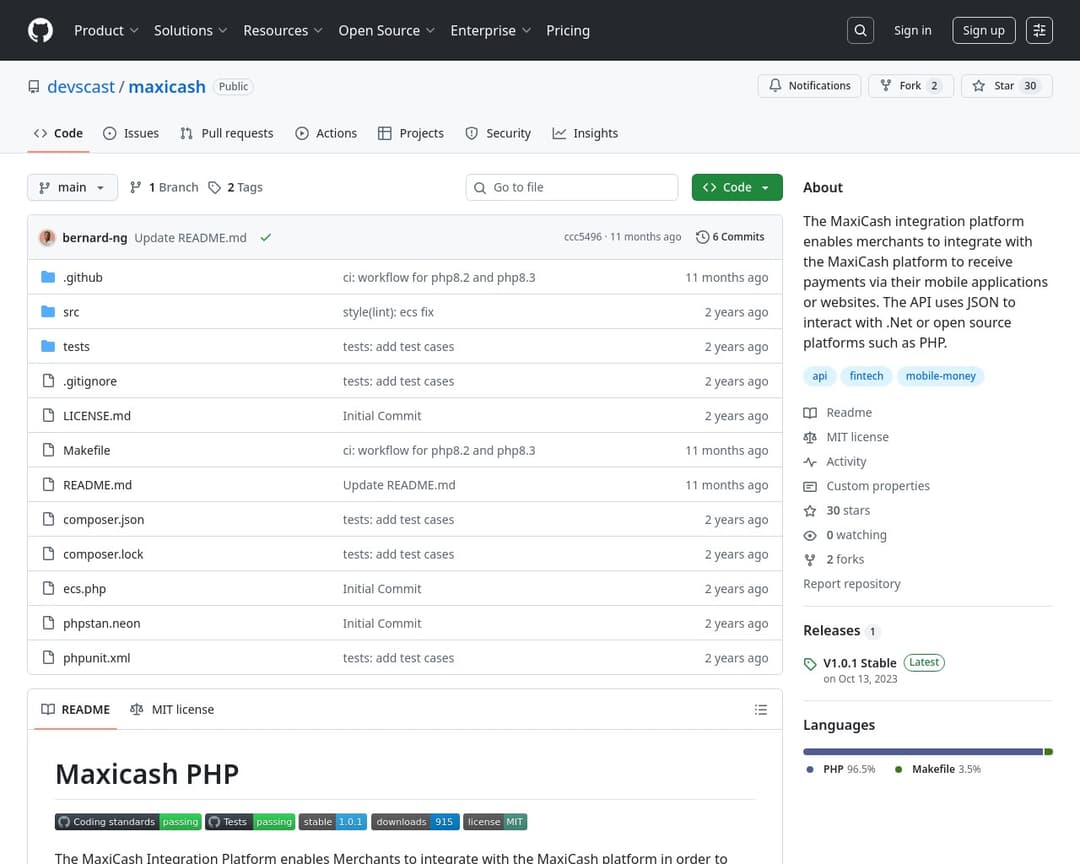
Task: Open the green Code dropdown button
Action: (737, 187)
